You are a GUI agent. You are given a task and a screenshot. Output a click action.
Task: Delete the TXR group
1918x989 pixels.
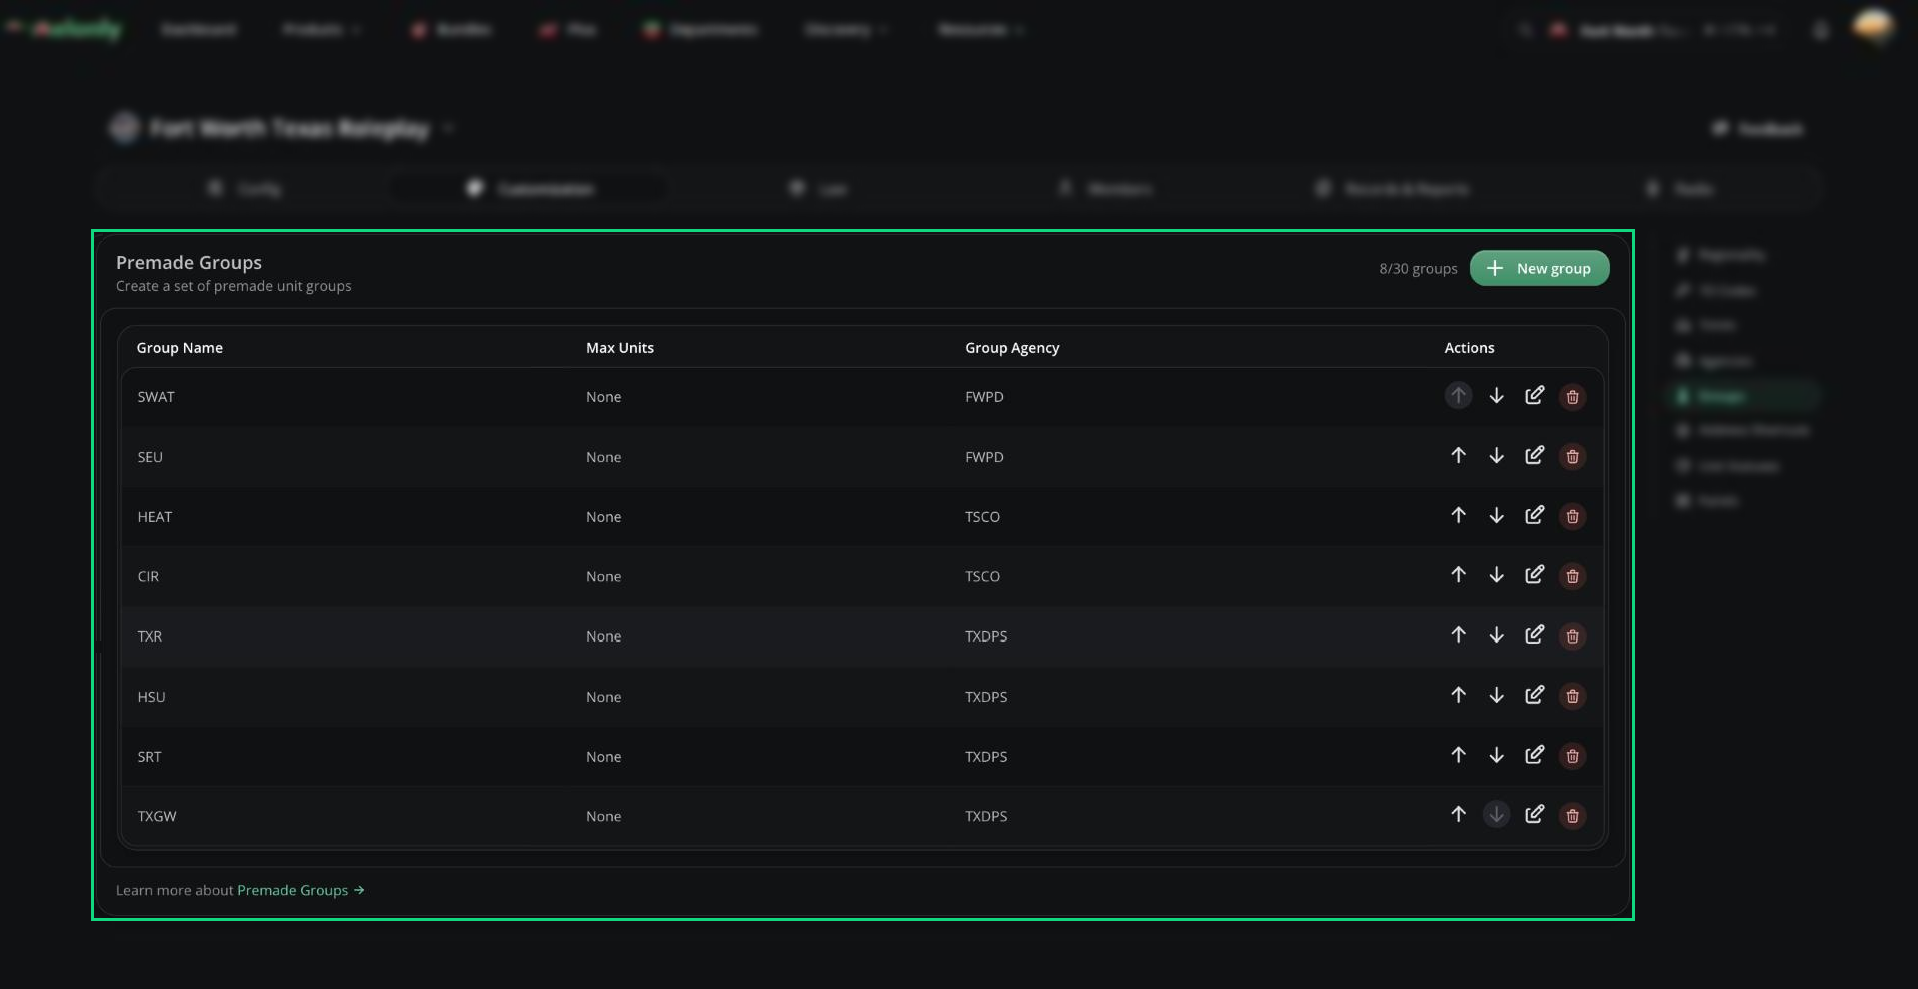coord(1572,636)
